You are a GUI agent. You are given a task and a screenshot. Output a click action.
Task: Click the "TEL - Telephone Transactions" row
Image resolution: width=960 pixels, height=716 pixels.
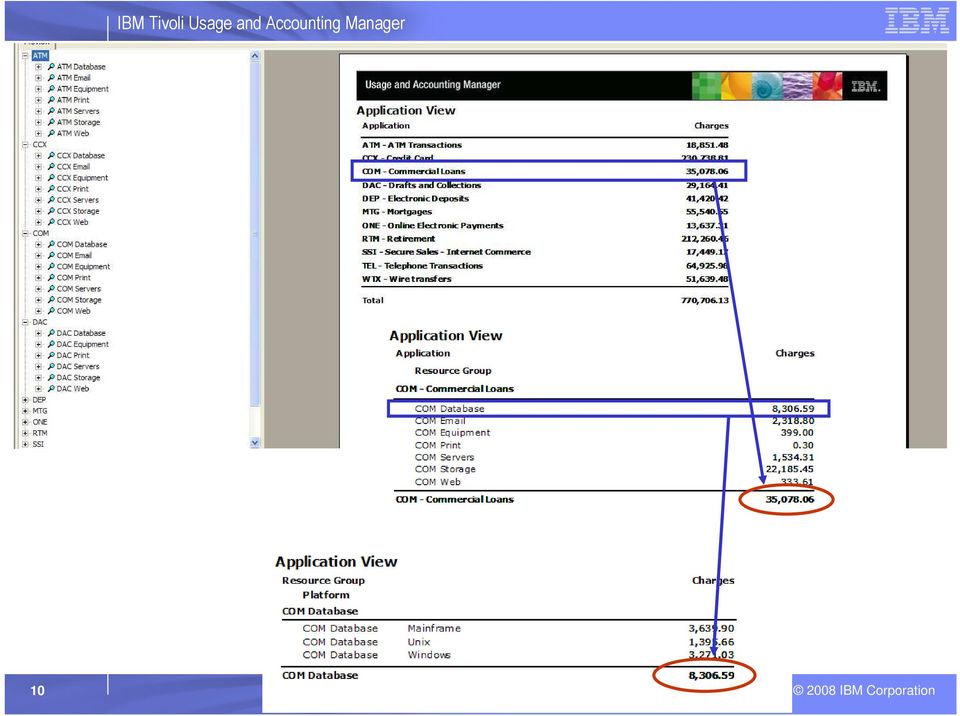pyautogui.click(x=545, y=266)
